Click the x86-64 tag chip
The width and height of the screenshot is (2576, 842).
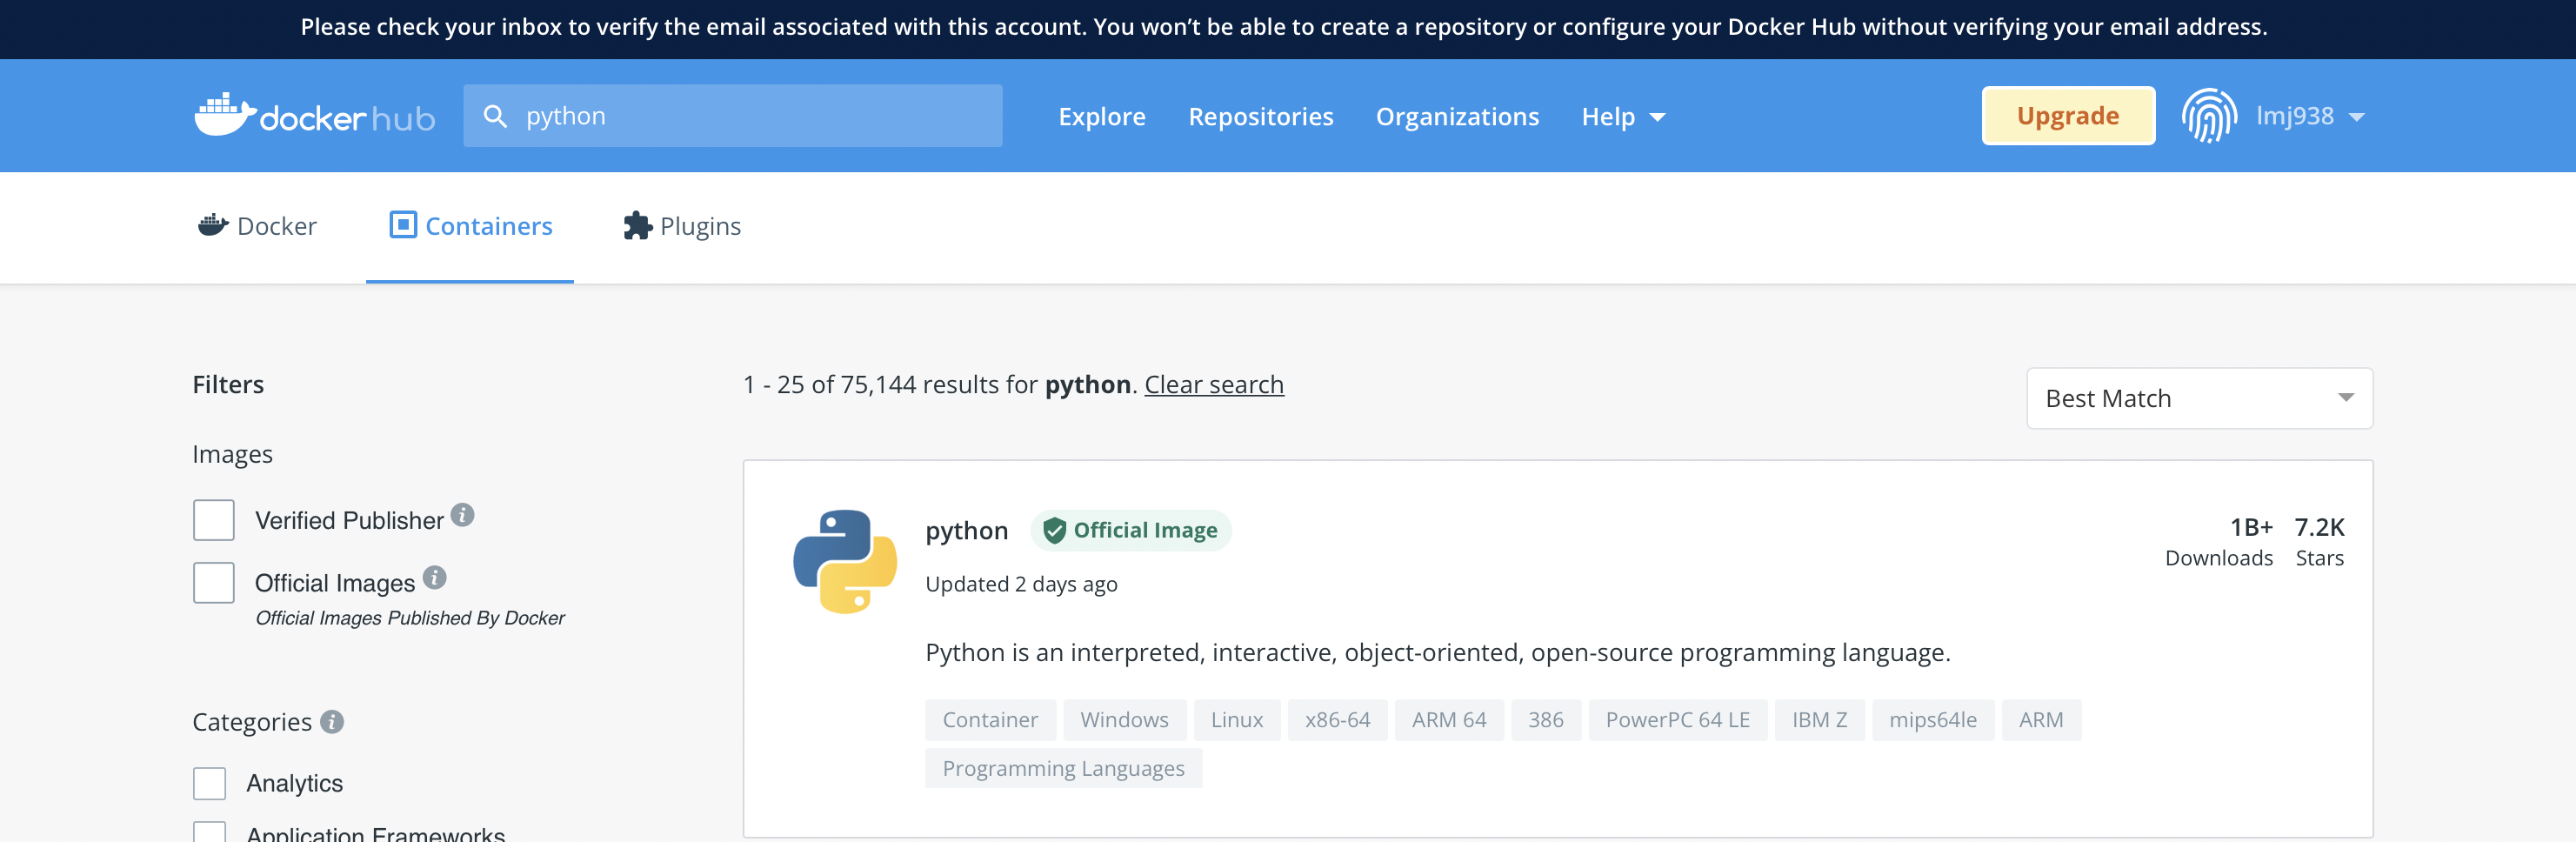(1337, 719)
